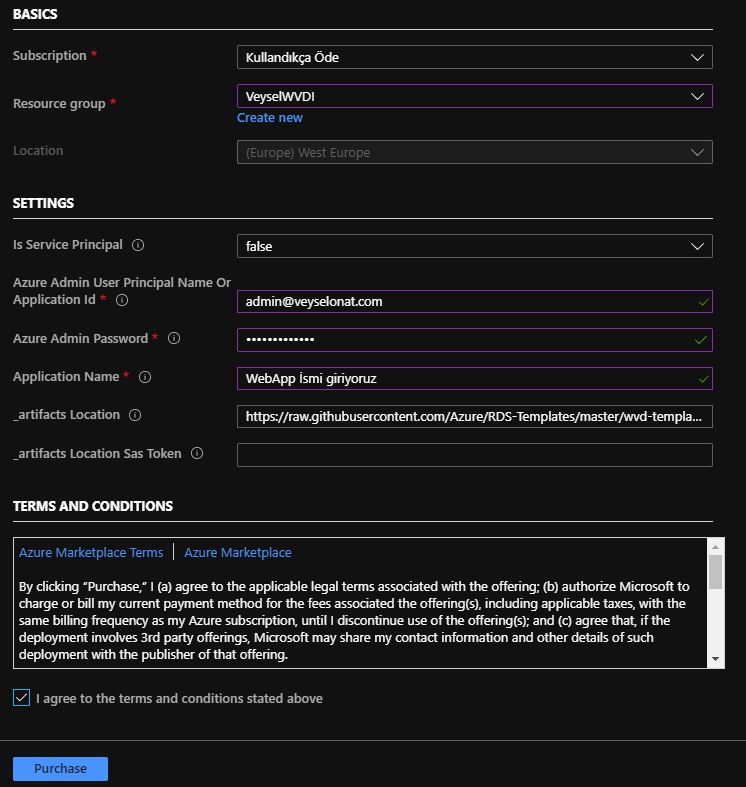Click the terms box scrollbar thumb
The width and height of the screenshot is (746, 787).
coord(715,572)
